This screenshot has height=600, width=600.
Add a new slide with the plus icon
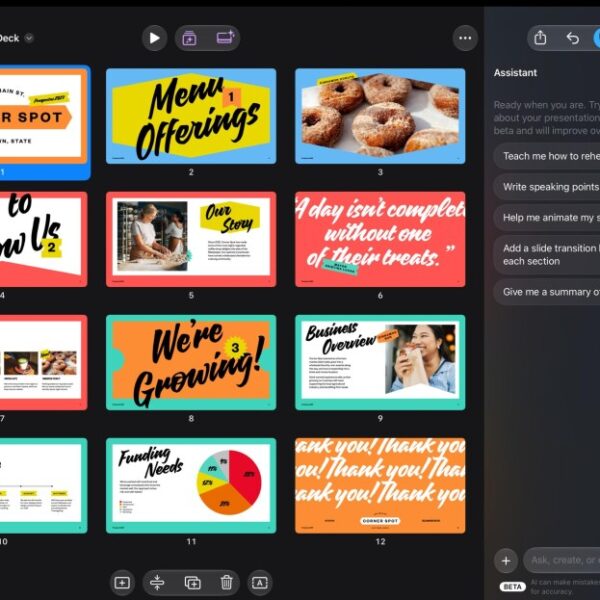point(122,583)
